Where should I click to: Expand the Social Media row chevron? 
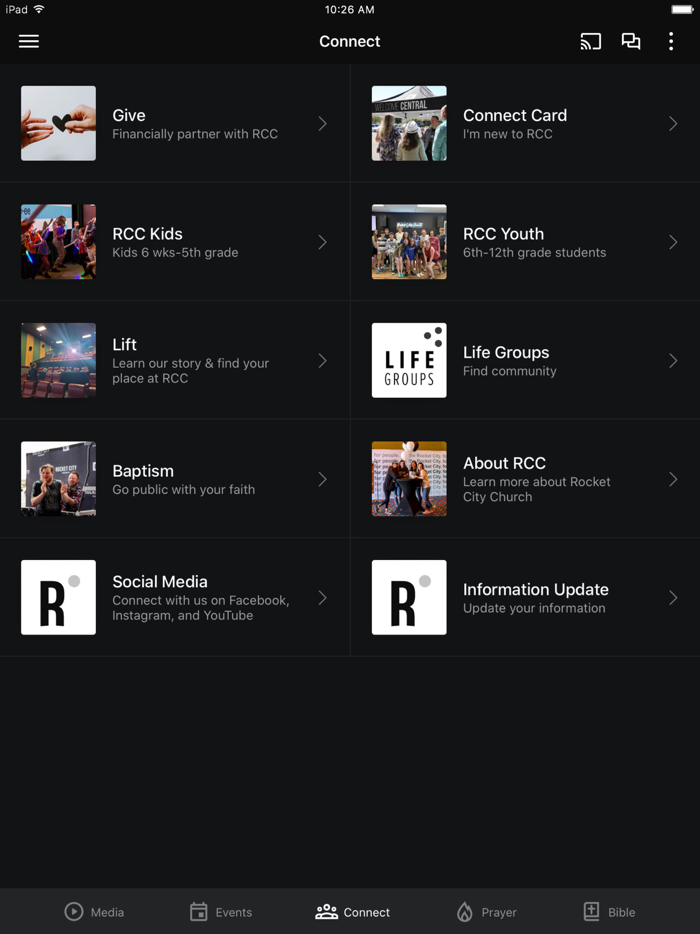tap(322, 597)
